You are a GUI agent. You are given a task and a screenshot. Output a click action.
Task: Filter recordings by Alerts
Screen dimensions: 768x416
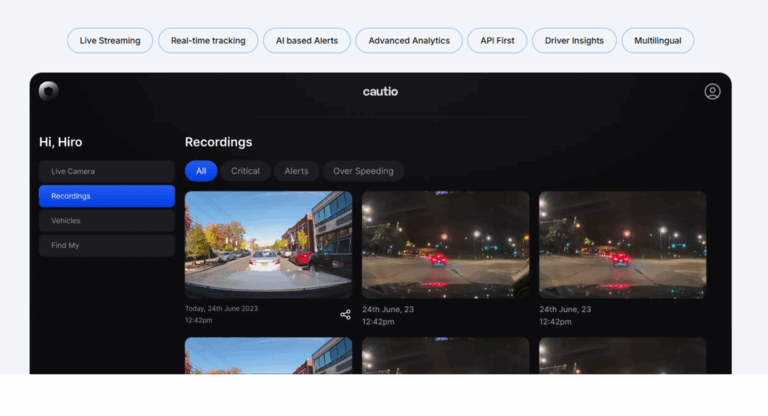(x=296, y=171)
